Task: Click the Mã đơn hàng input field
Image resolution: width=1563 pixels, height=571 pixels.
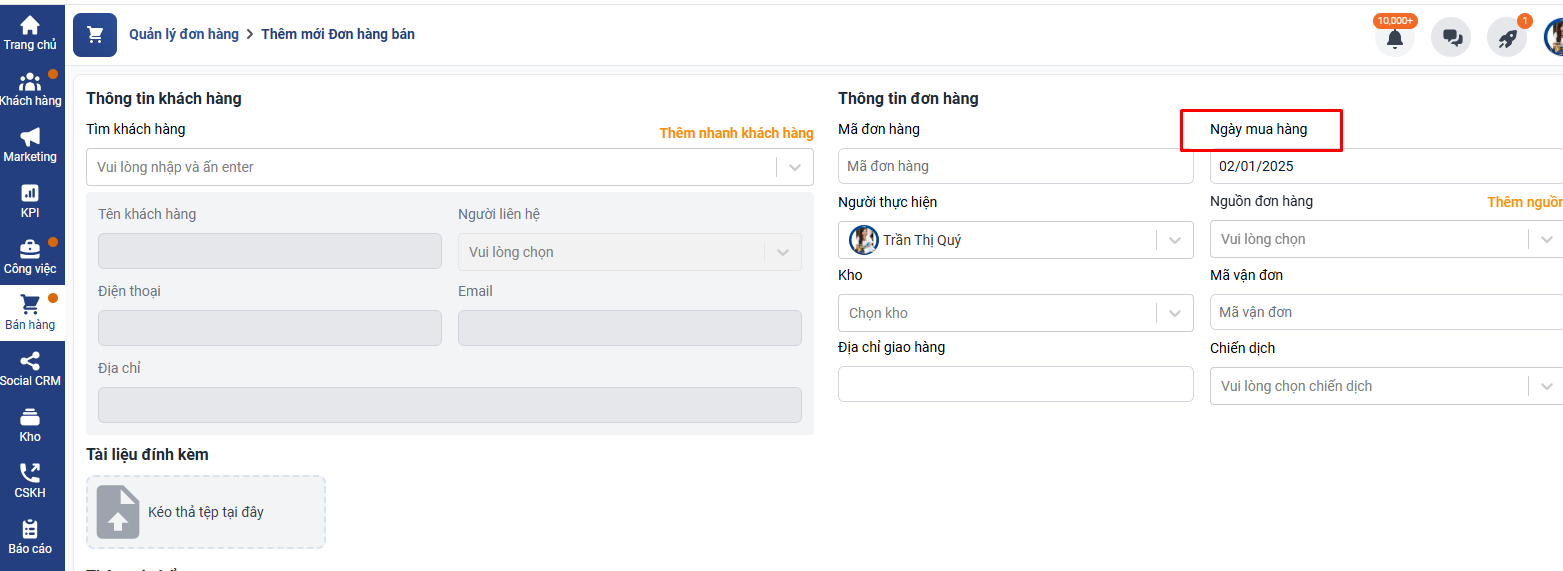Action: click(x=1015, y=166)
